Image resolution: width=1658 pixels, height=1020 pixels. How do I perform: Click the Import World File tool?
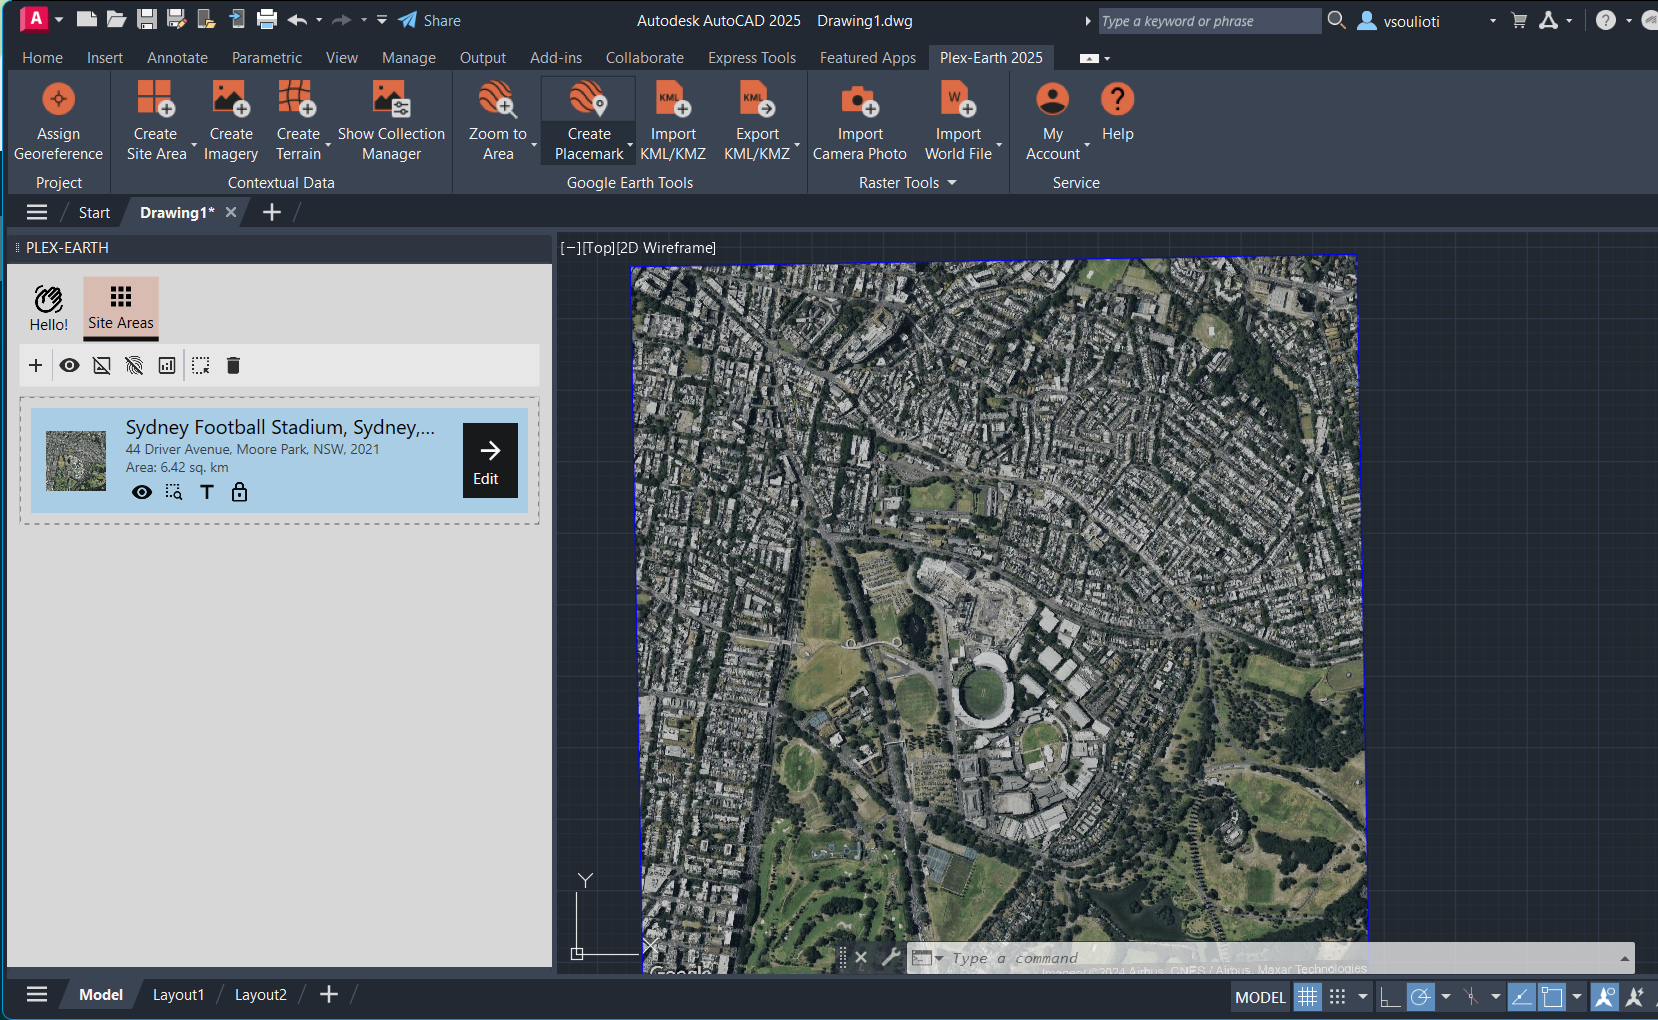coord(958,122)
